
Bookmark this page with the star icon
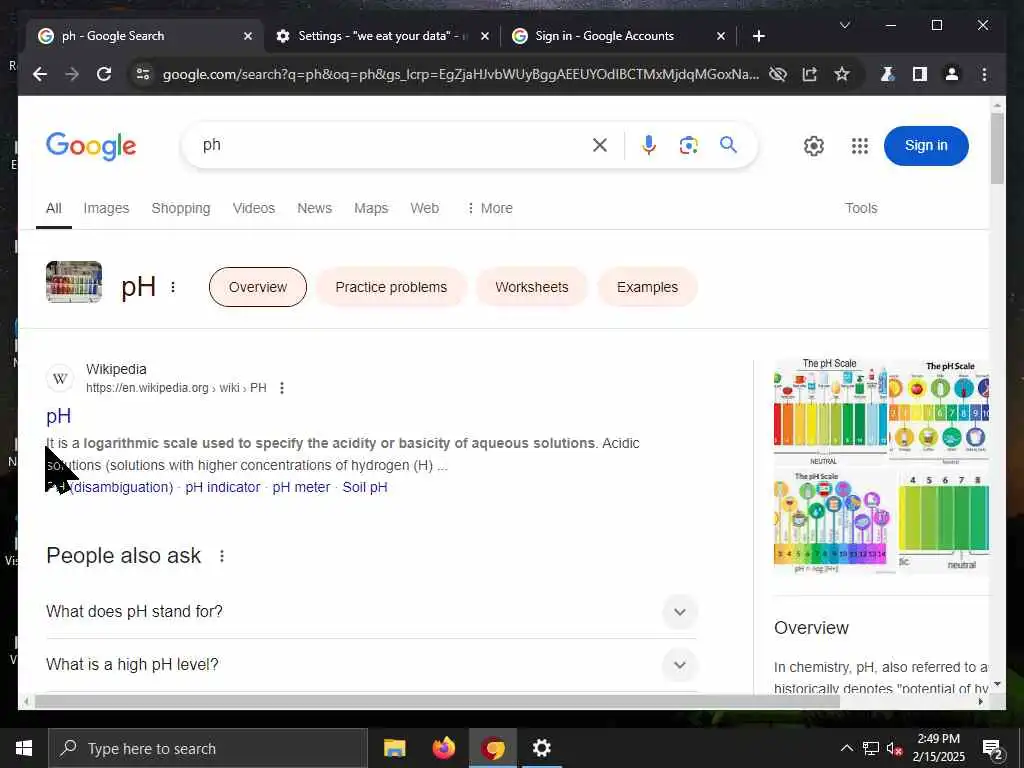coord(842,74)
